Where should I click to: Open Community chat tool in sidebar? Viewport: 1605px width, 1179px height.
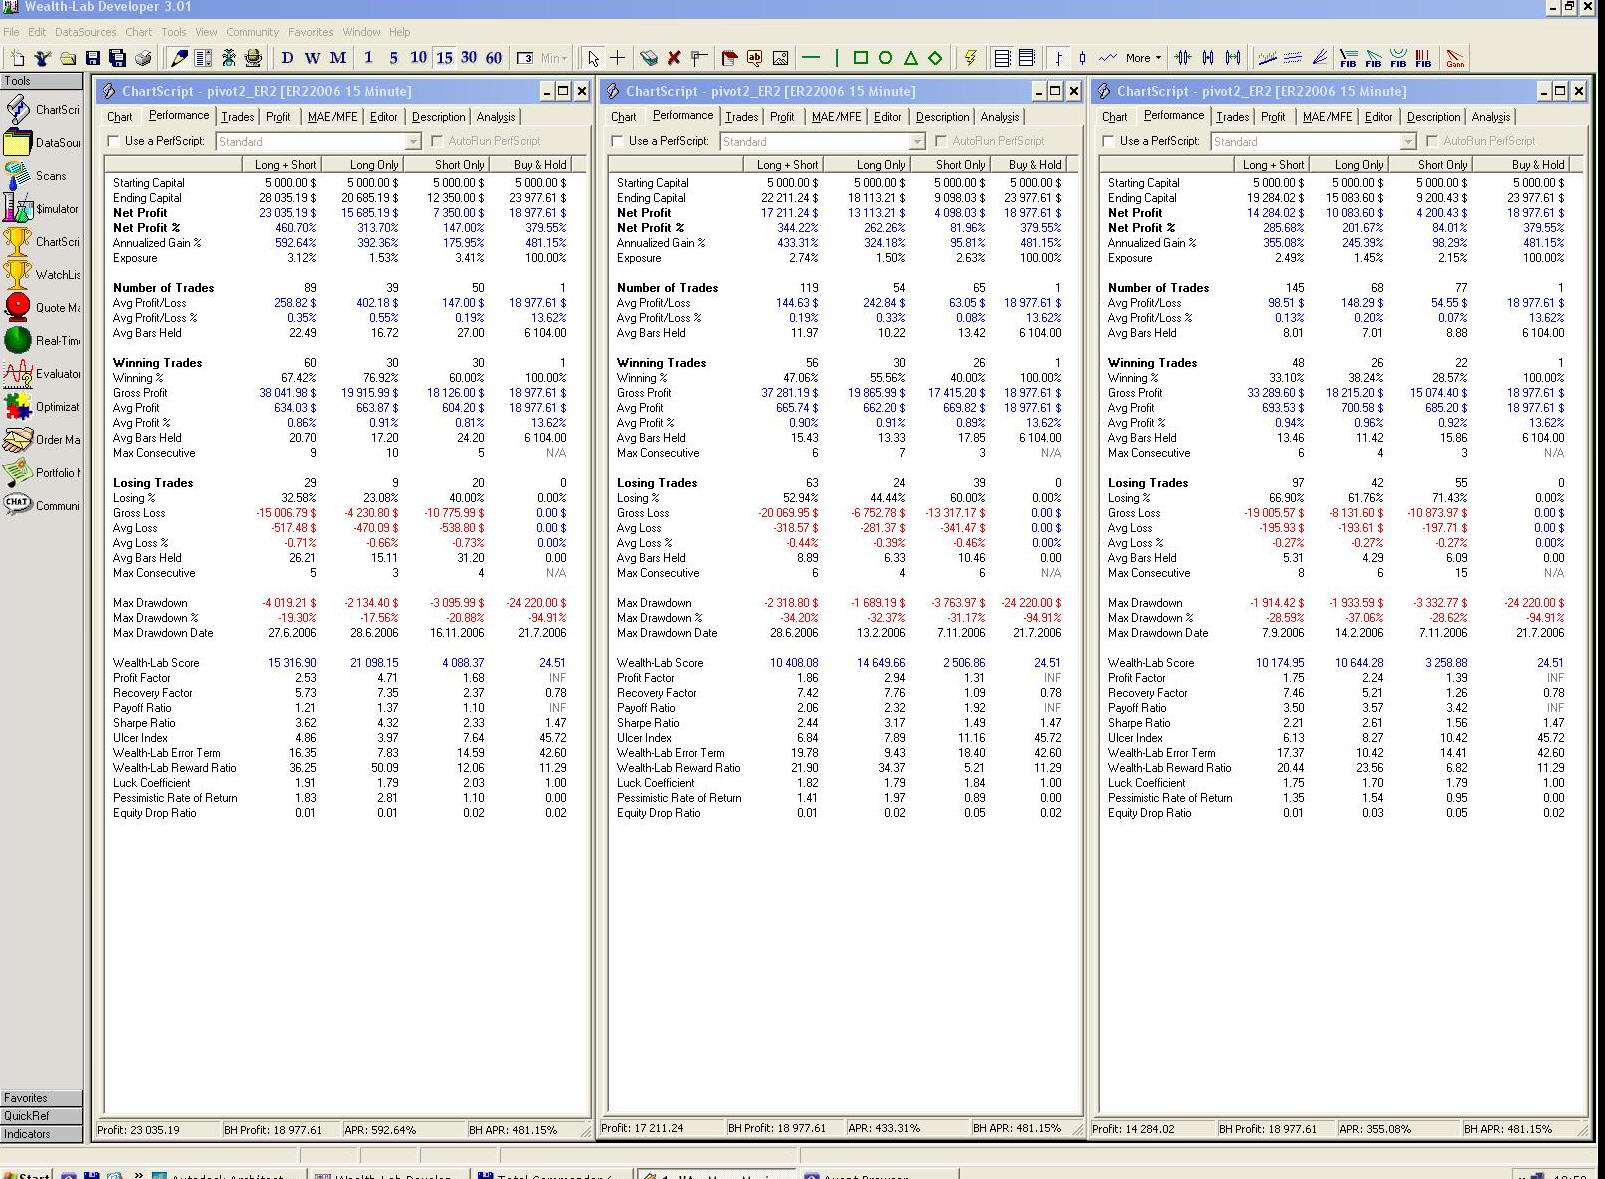point(41,505)
